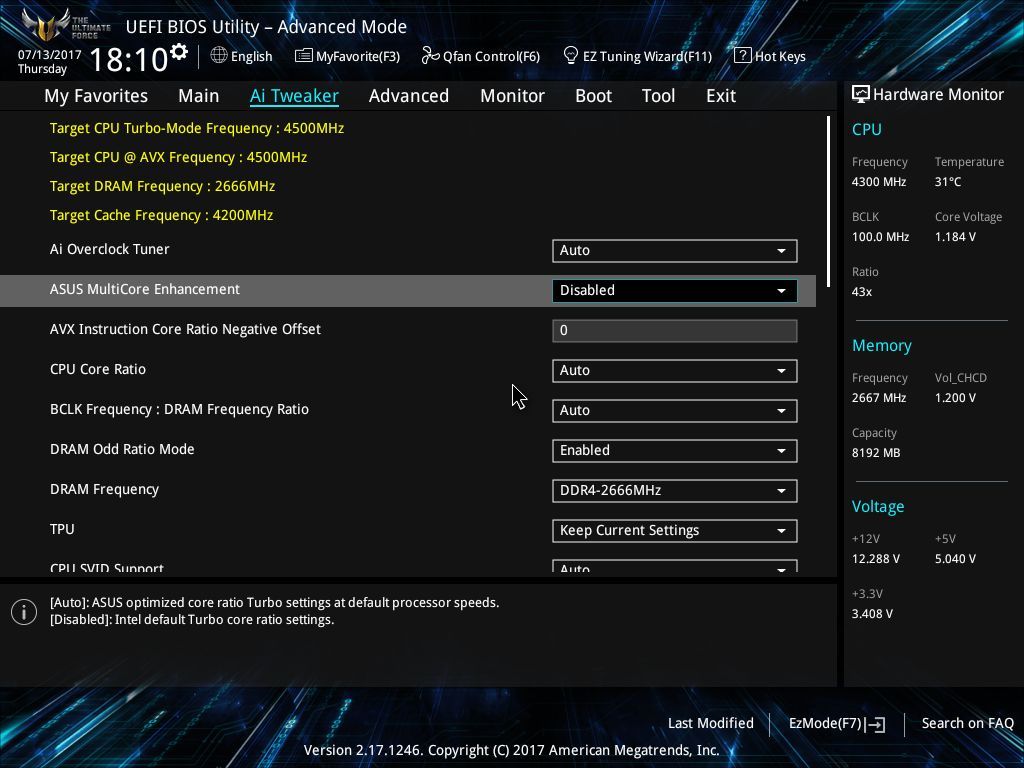Click the info icon in help panel
1024x768 pixels.
click(x=24, y=612)
